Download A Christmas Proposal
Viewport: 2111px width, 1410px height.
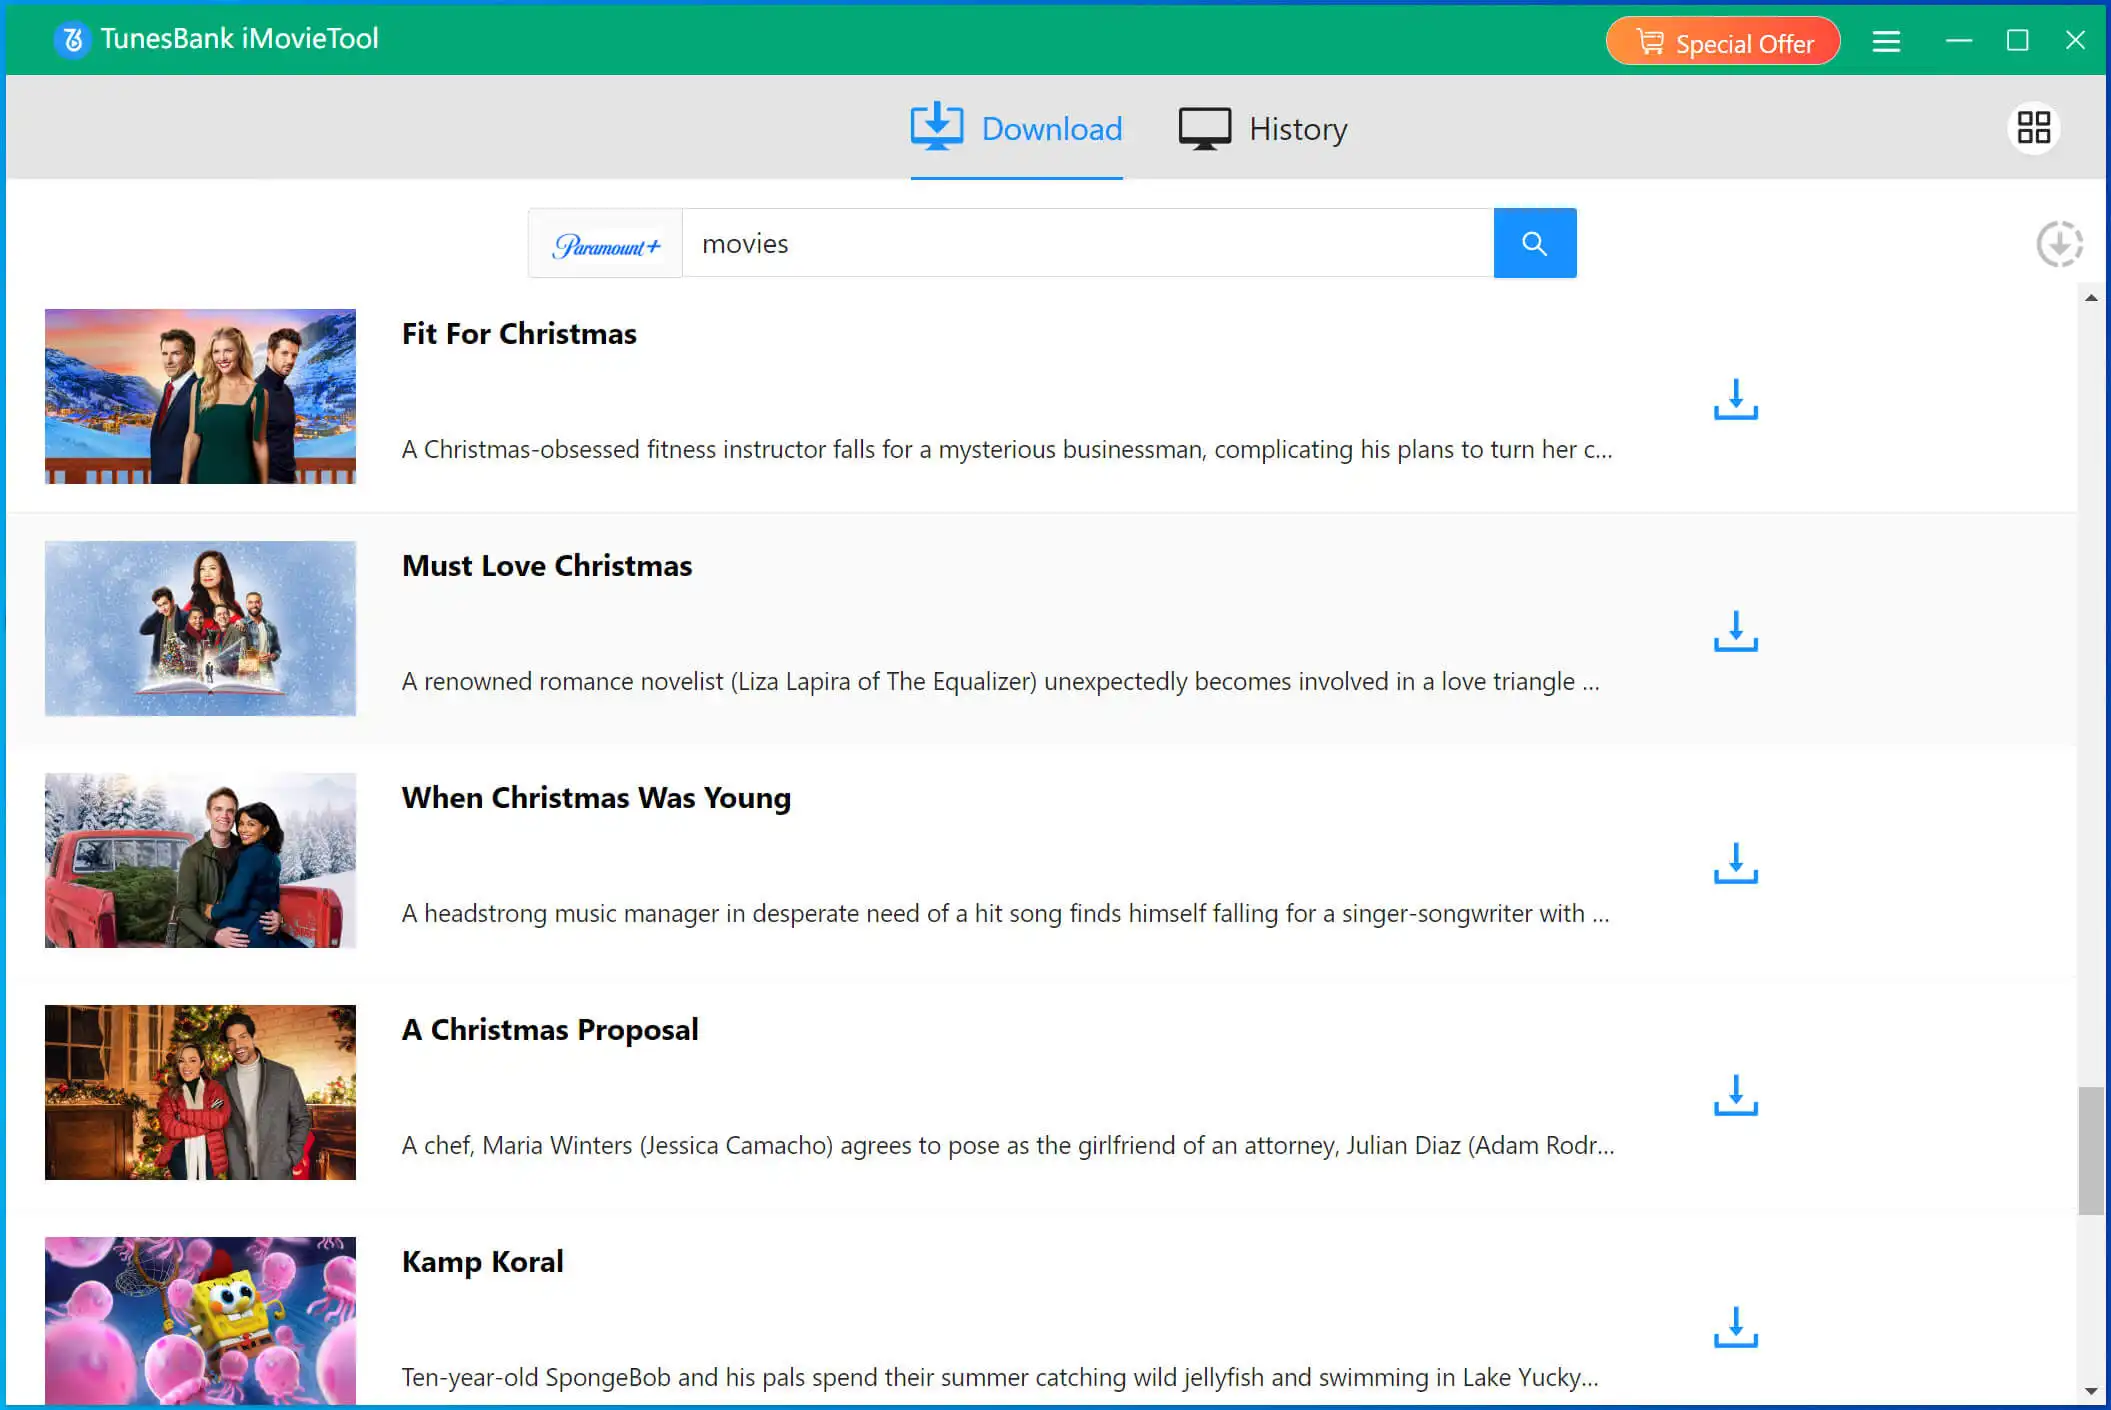click(x=1735, y=1095)
